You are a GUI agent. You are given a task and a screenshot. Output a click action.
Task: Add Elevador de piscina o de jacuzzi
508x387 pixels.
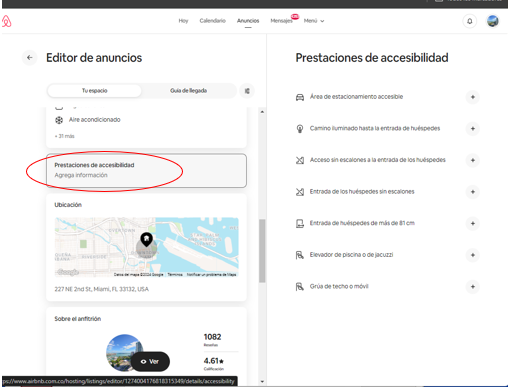tap(472, 255)
